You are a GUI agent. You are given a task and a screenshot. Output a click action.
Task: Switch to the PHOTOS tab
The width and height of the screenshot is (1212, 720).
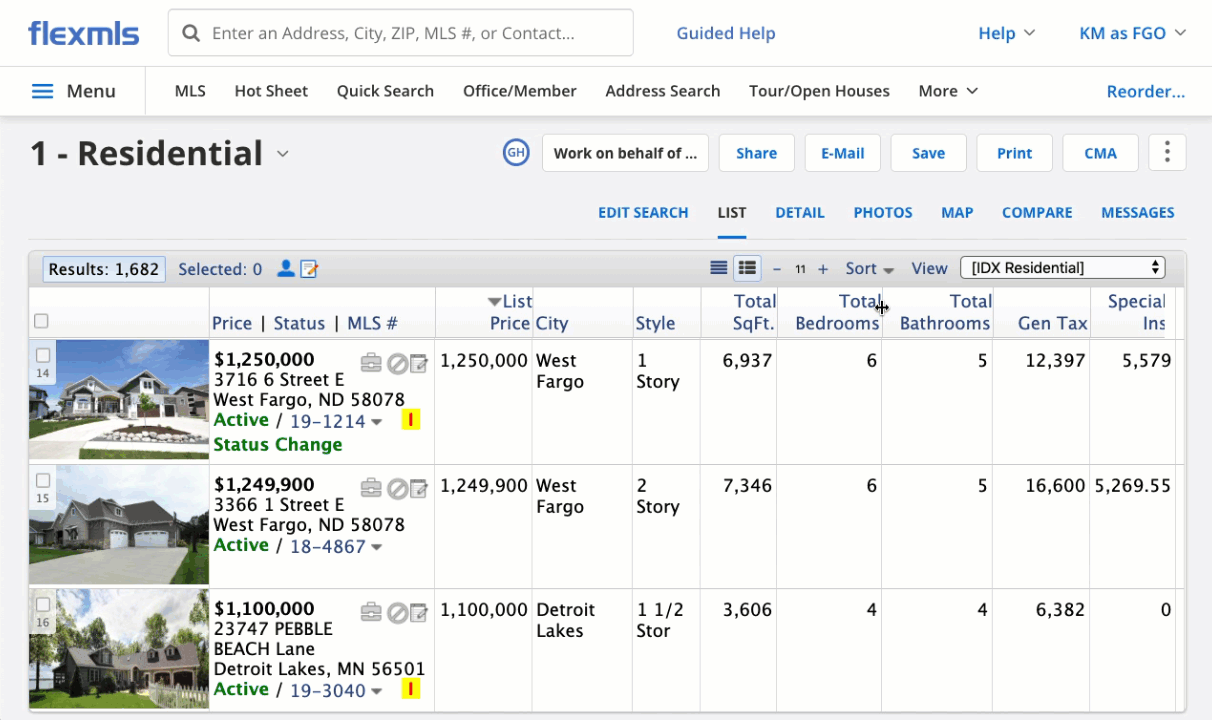click(882, 212)
